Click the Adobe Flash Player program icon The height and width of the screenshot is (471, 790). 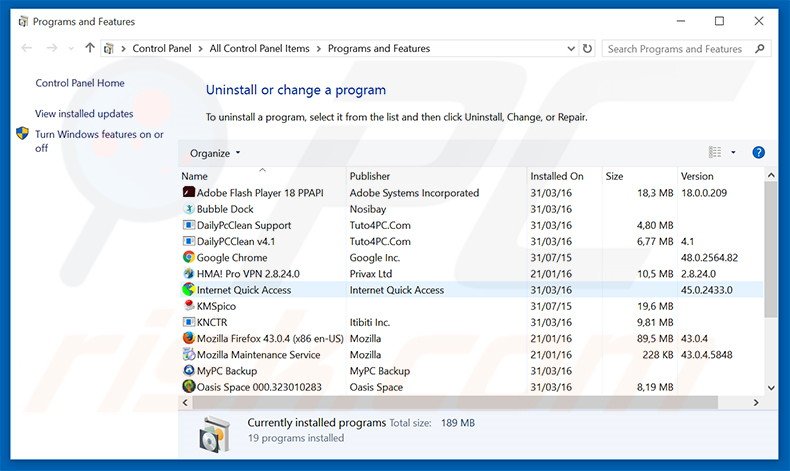point(188,192)
